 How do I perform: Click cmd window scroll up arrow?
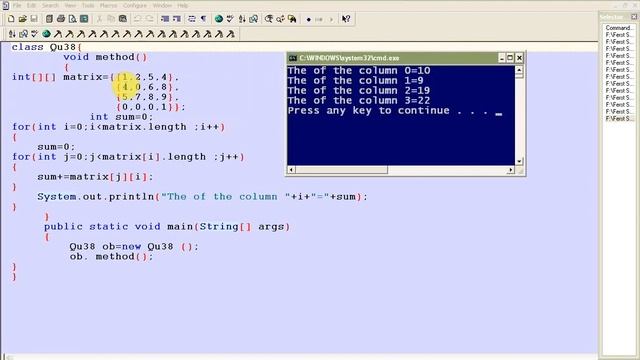[x=519, y=70]
